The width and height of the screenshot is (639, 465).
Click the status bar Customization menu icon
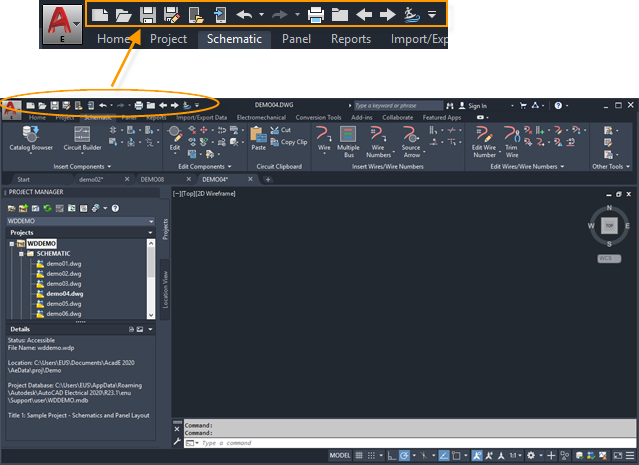click(630, 455)
